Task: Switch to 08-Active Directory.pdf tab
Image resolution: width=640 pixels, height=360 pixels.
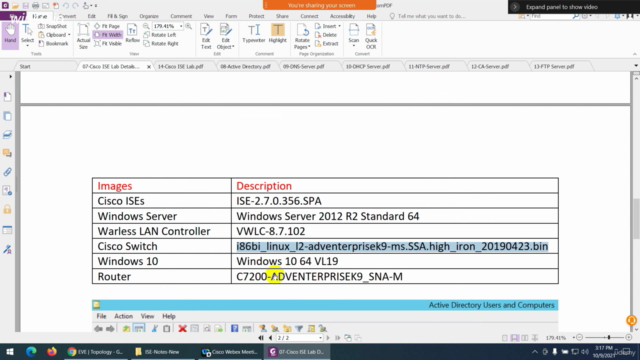Action: pos(245,66)
